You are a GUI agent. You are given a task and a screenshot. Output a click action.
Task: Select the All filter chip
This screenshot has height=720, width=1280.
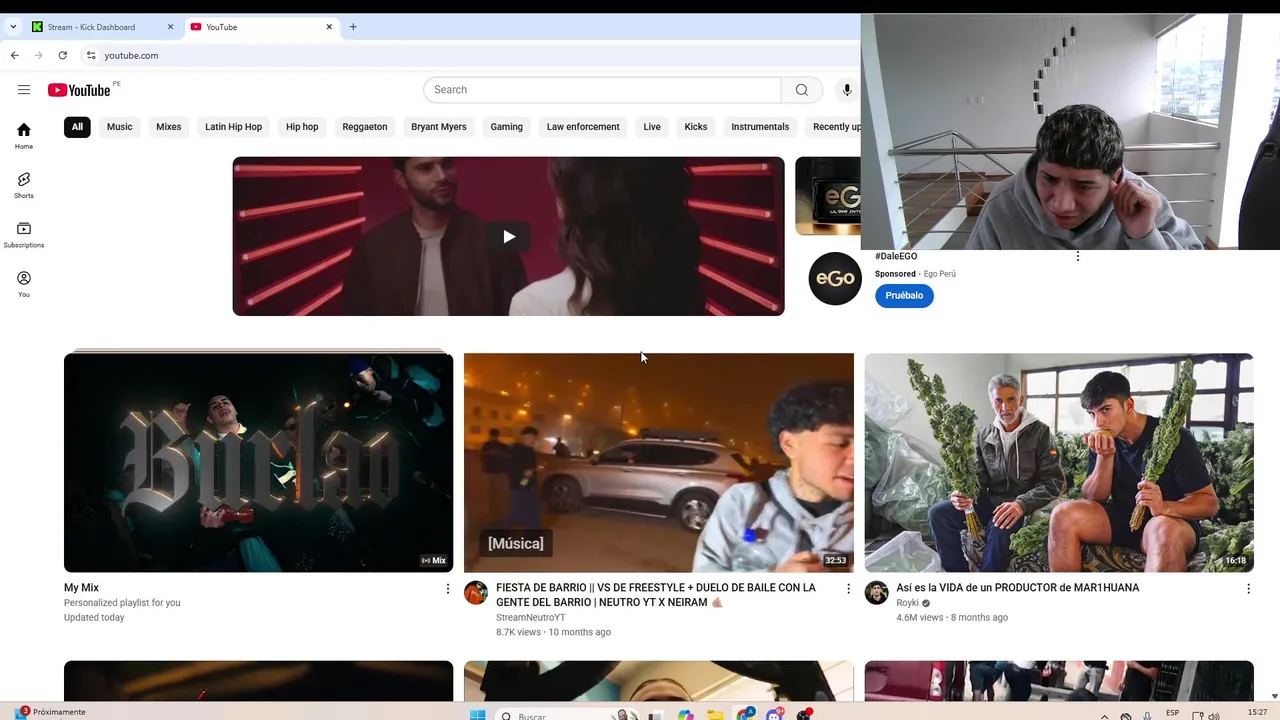pyautogui.click(x=77, y=127)
